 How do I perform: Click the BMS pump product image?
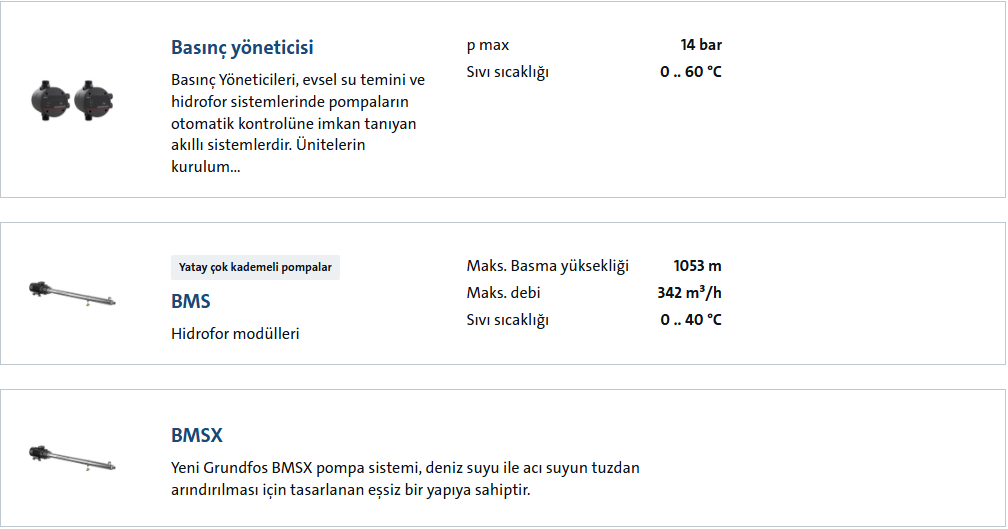click(x=72, y=293)
